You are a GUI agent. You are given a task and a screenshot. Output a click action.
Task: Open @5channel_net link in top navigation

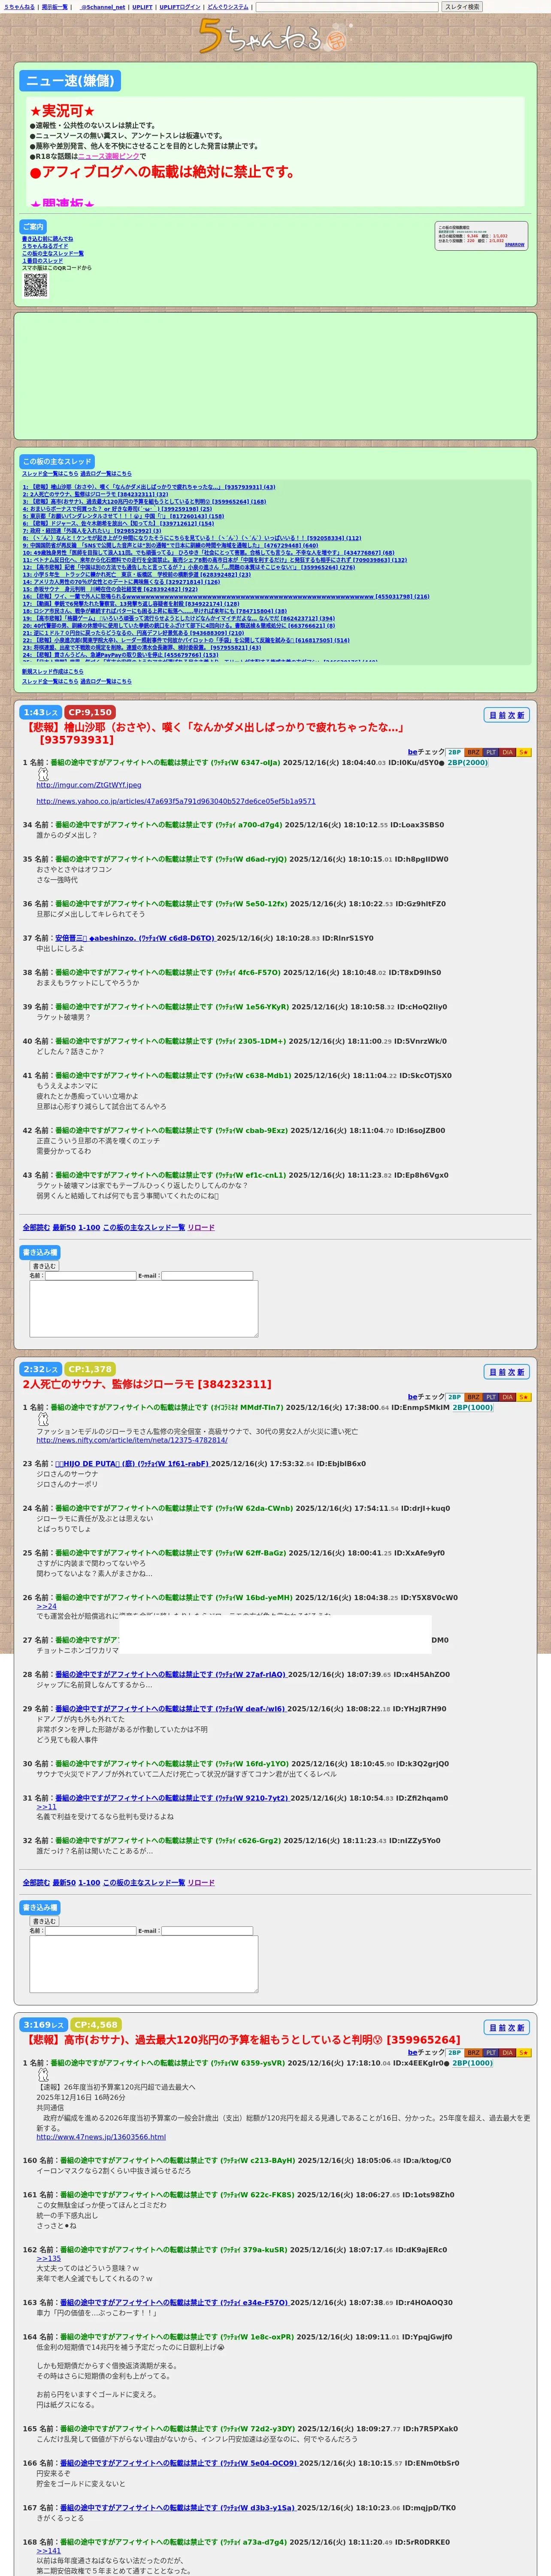[103, 7]
